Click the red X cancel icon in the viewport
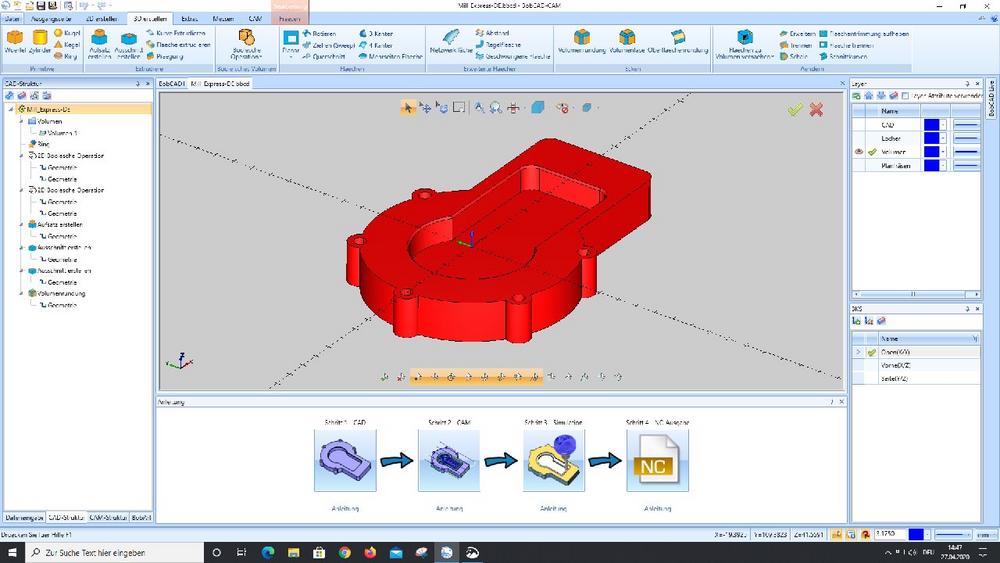Image resolution: width=1000 pixels, height=563 pixels. tap(817, 109)
